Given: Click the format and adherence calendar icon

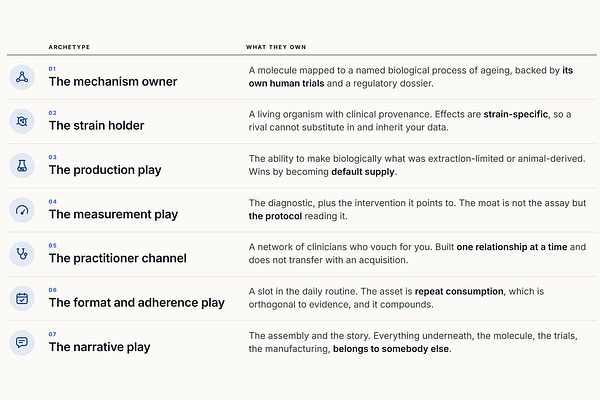Looking at the screenshot, I should click(x=22, y=299).
